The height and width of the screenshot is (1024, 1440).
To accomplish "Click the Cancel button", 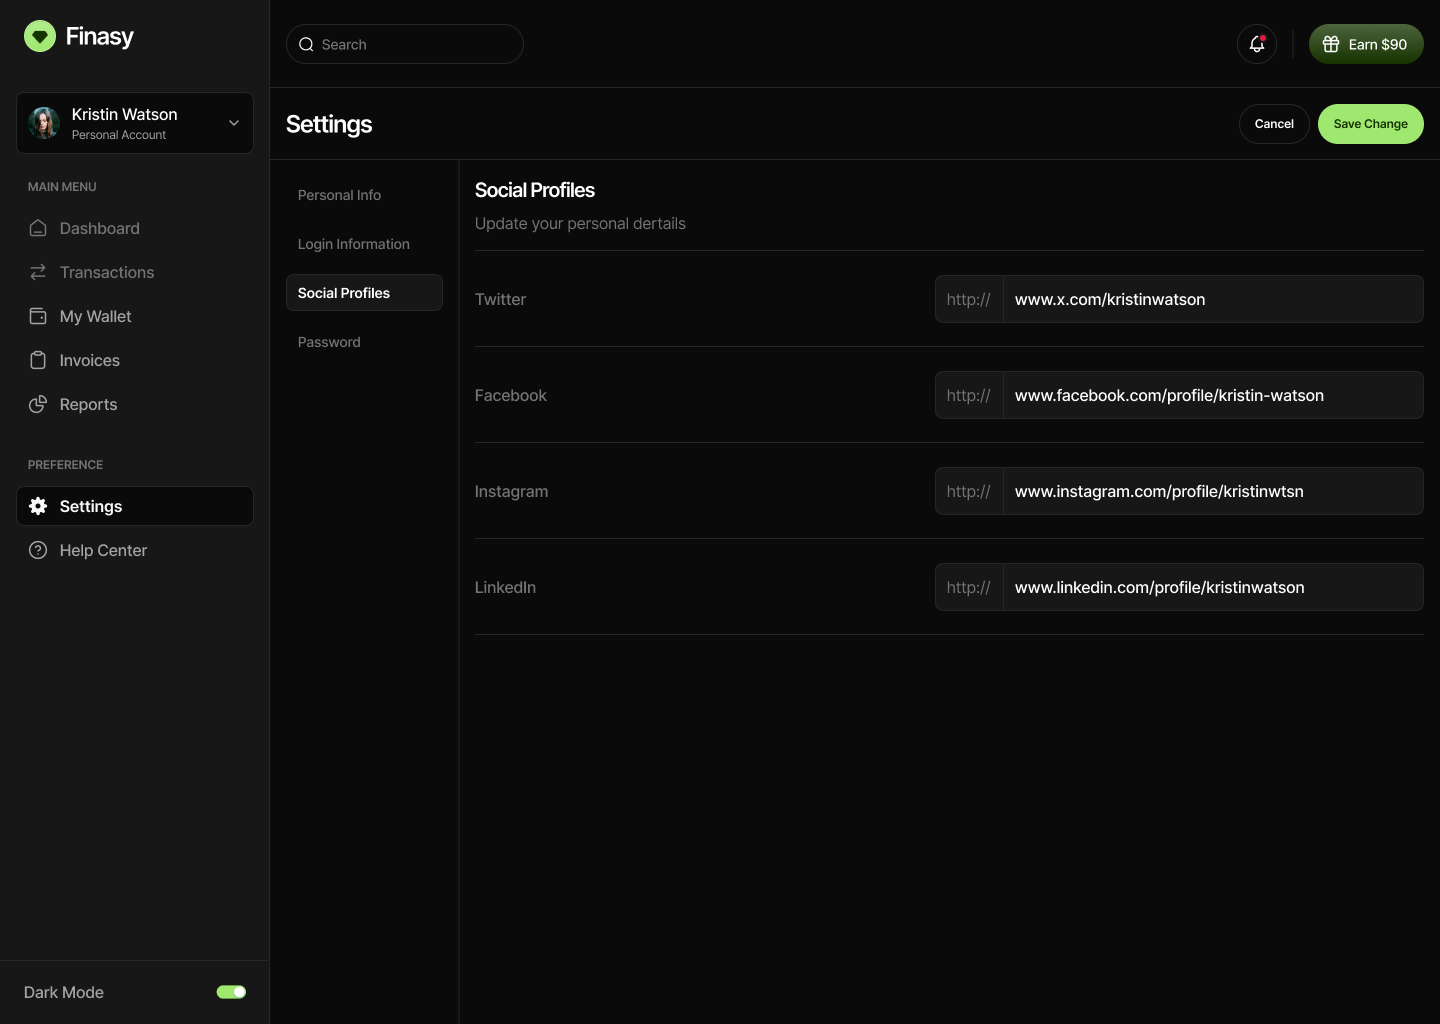I will (1274, 124).
